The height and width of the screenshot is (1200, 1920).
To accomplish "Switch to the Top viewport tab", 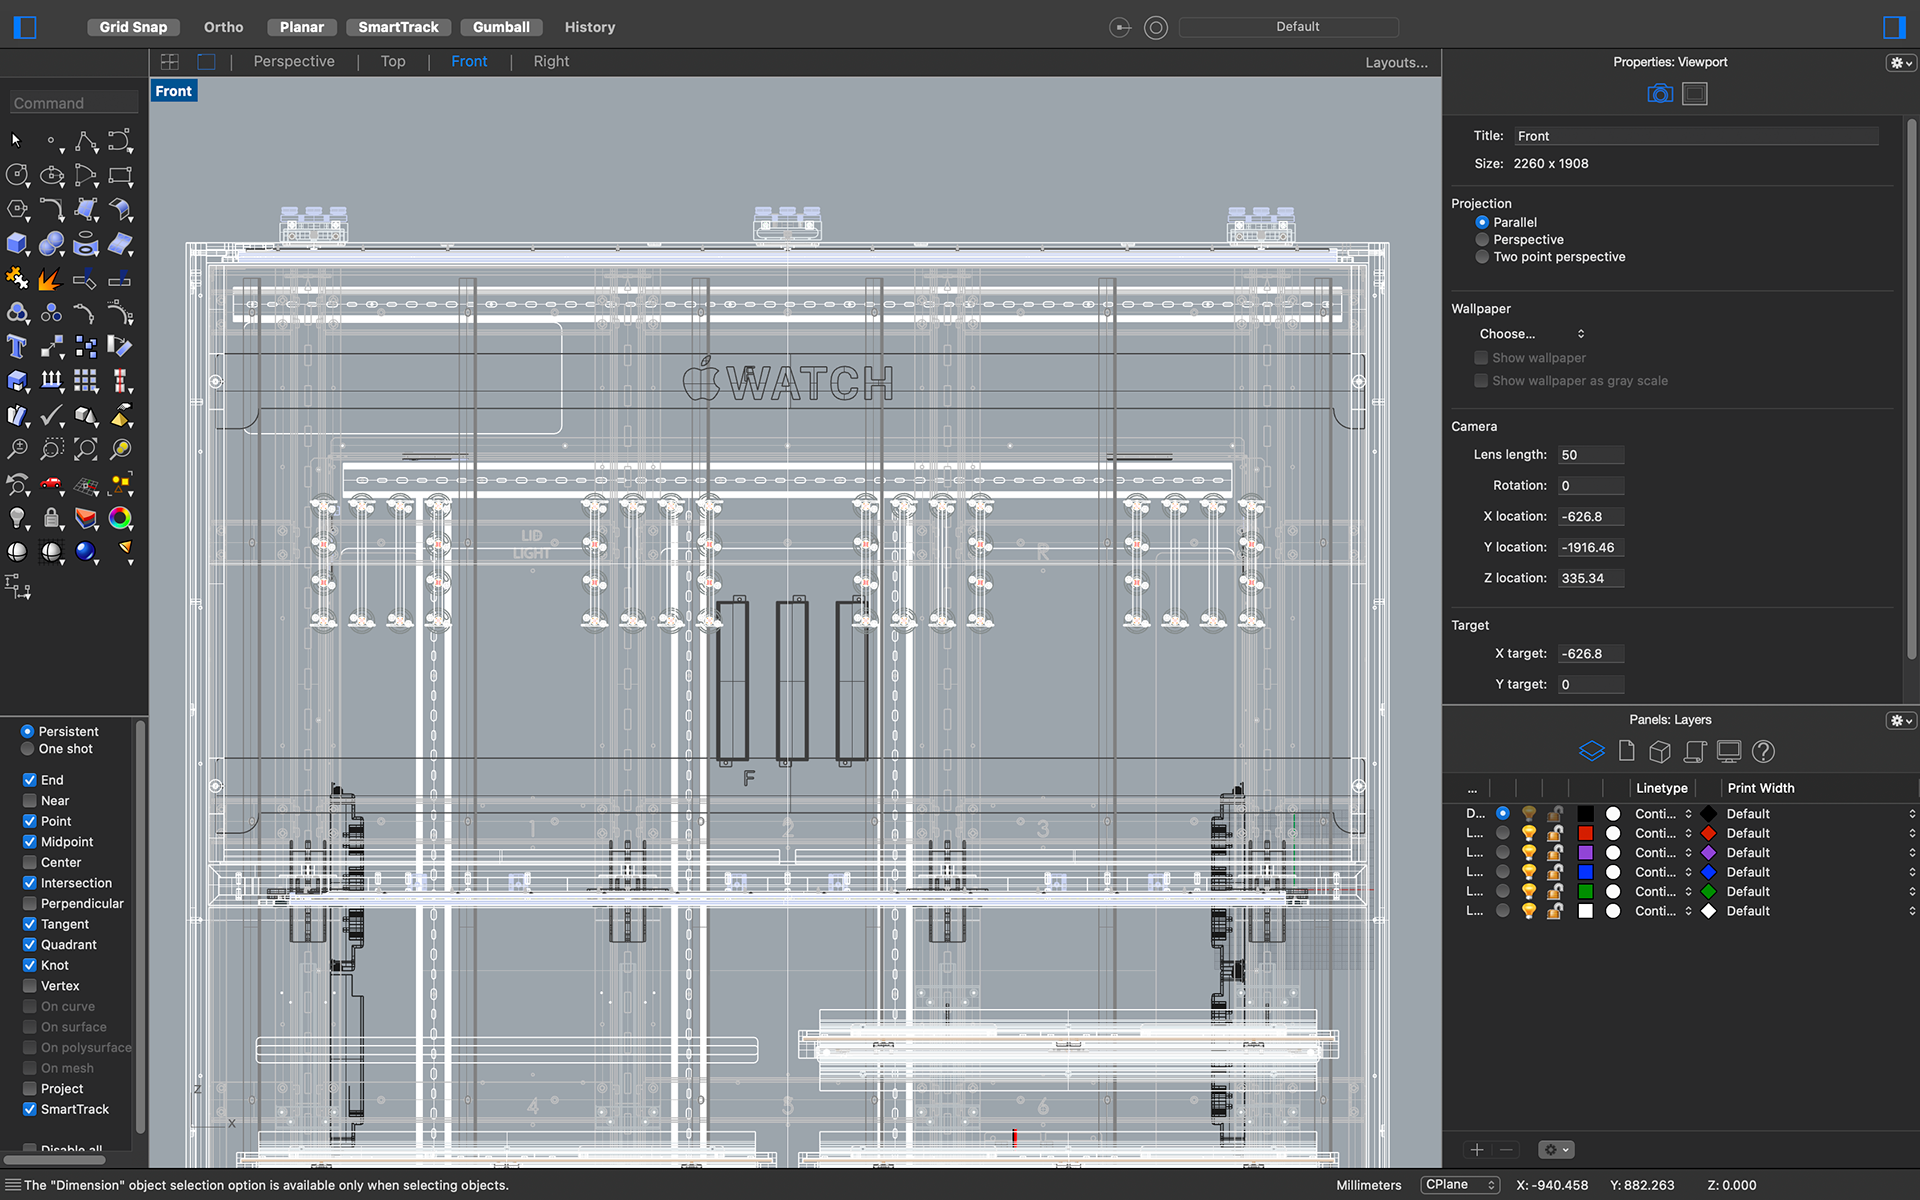I will click(x=393, y=62).
